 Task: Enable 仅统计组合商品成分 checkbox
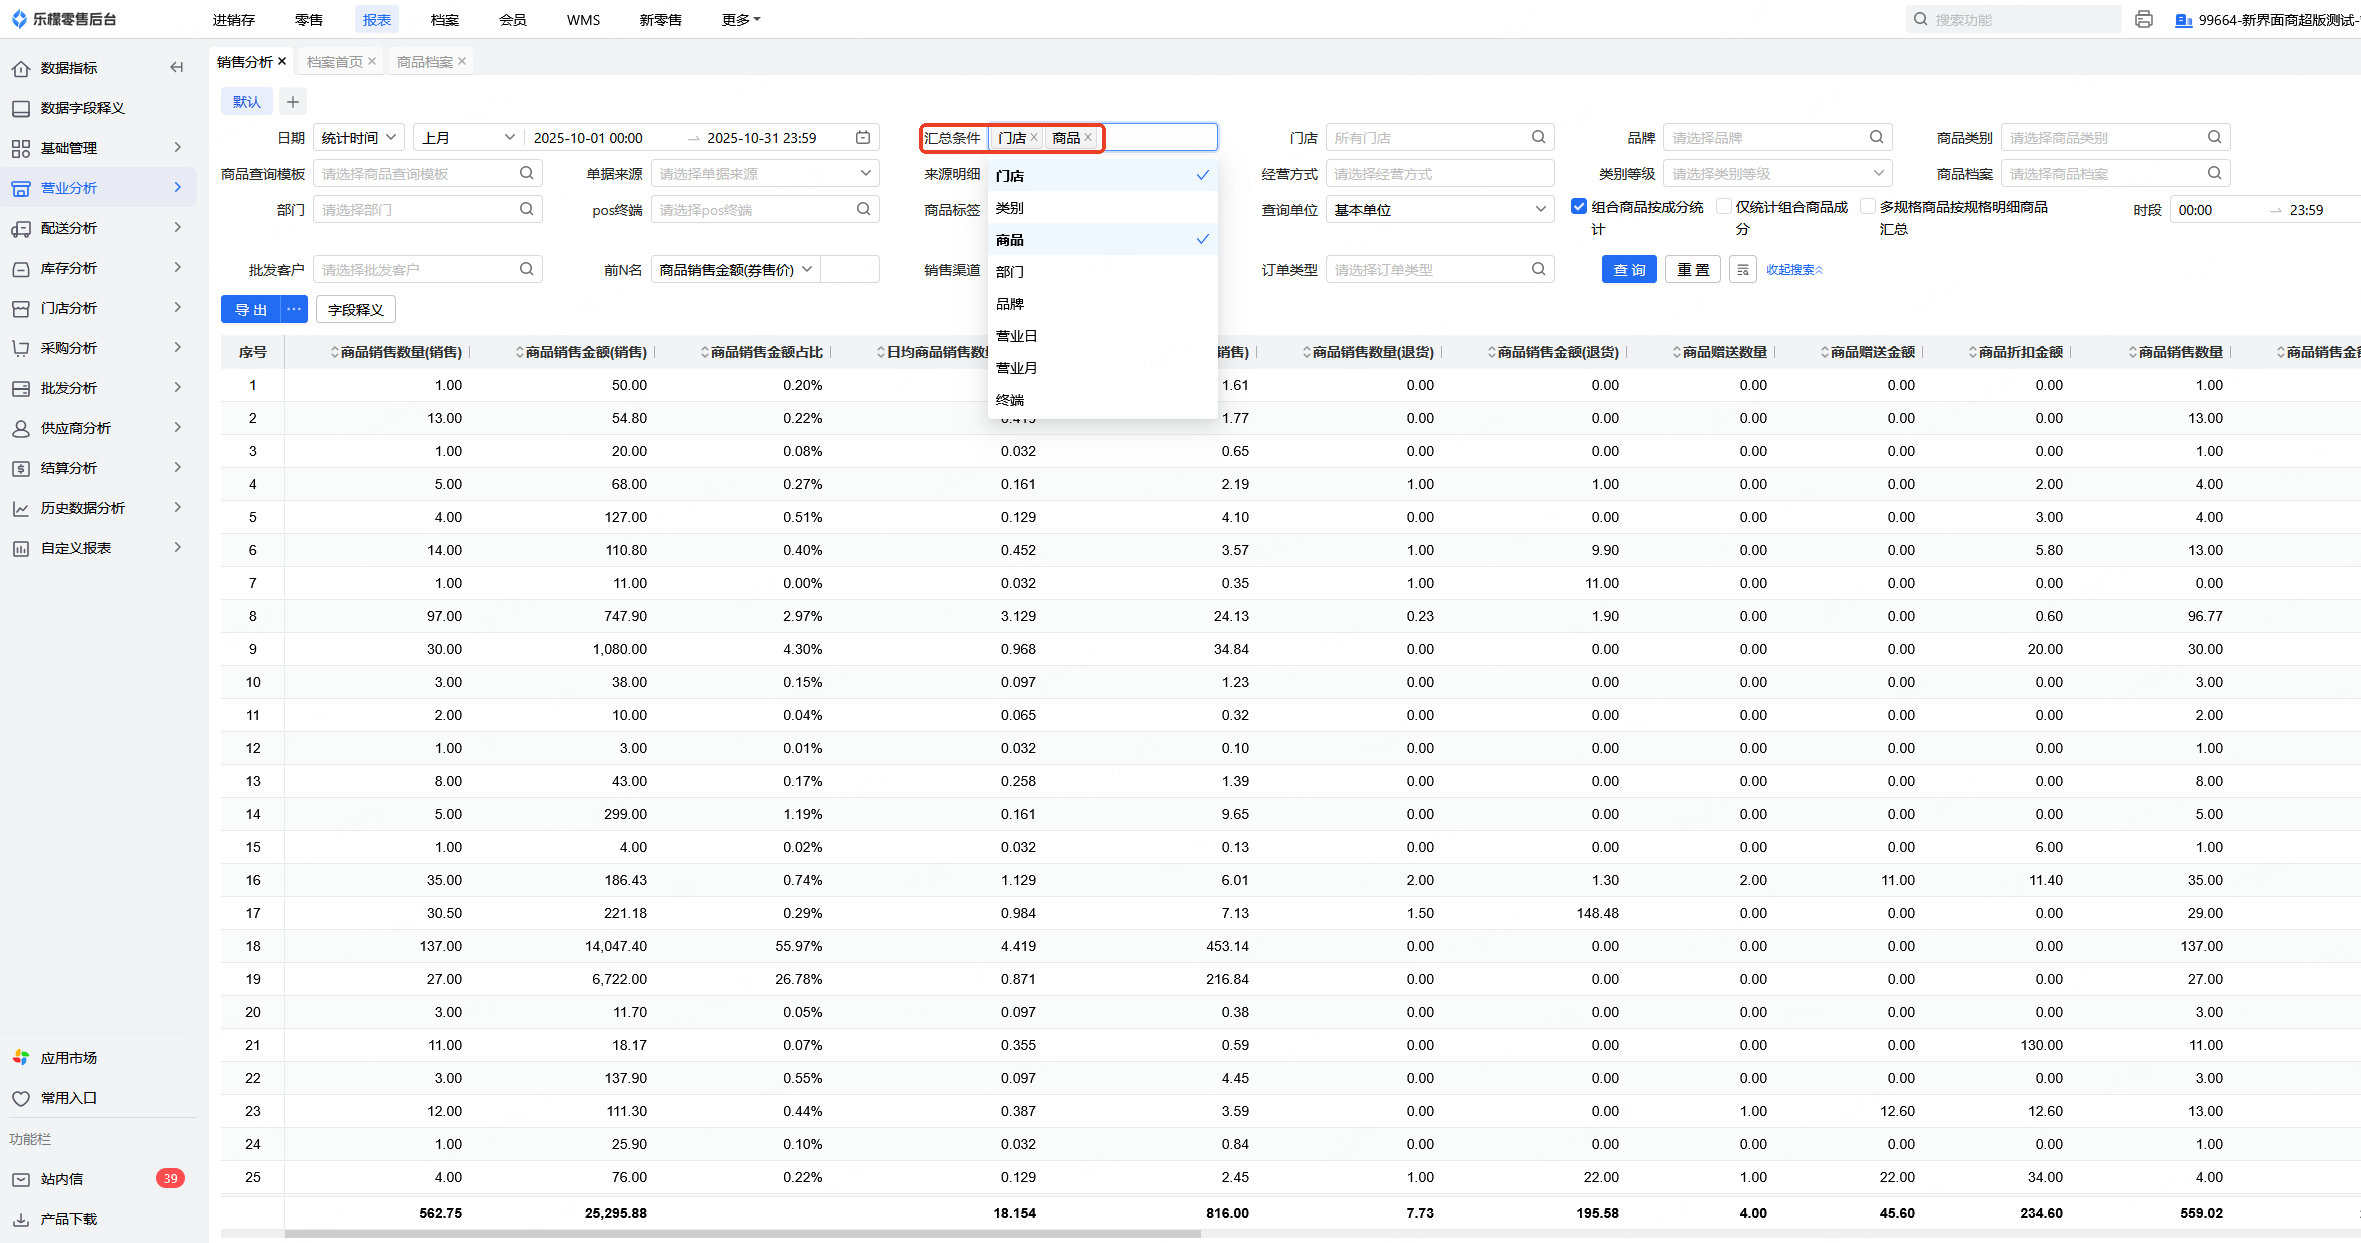(1724, 206)
